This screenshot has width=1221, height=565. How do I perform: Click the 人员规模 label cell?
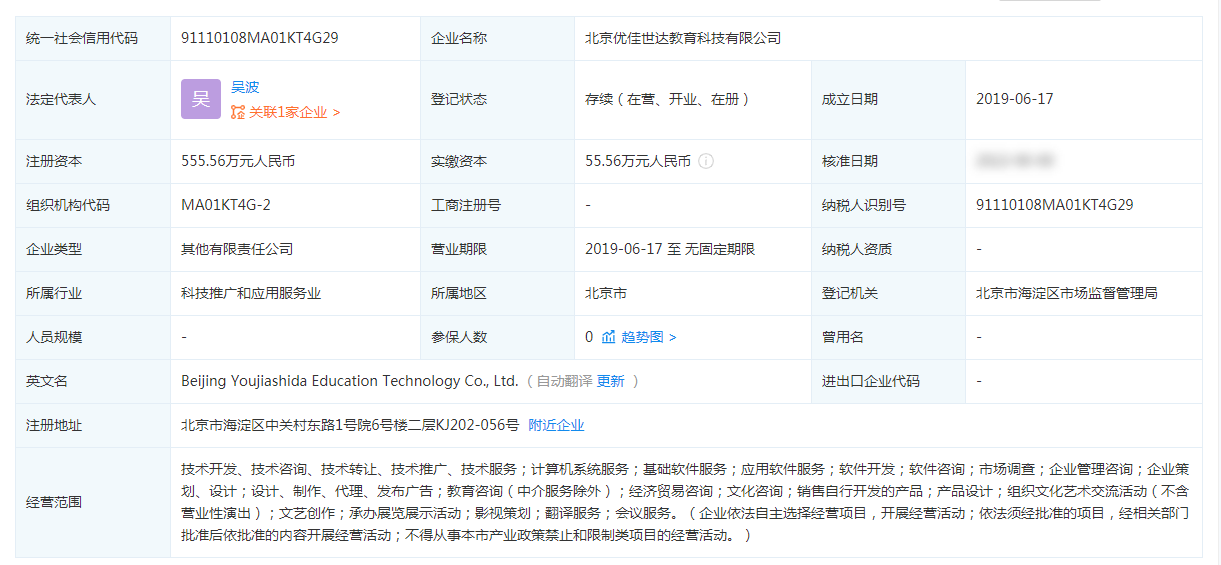point(93,337)
